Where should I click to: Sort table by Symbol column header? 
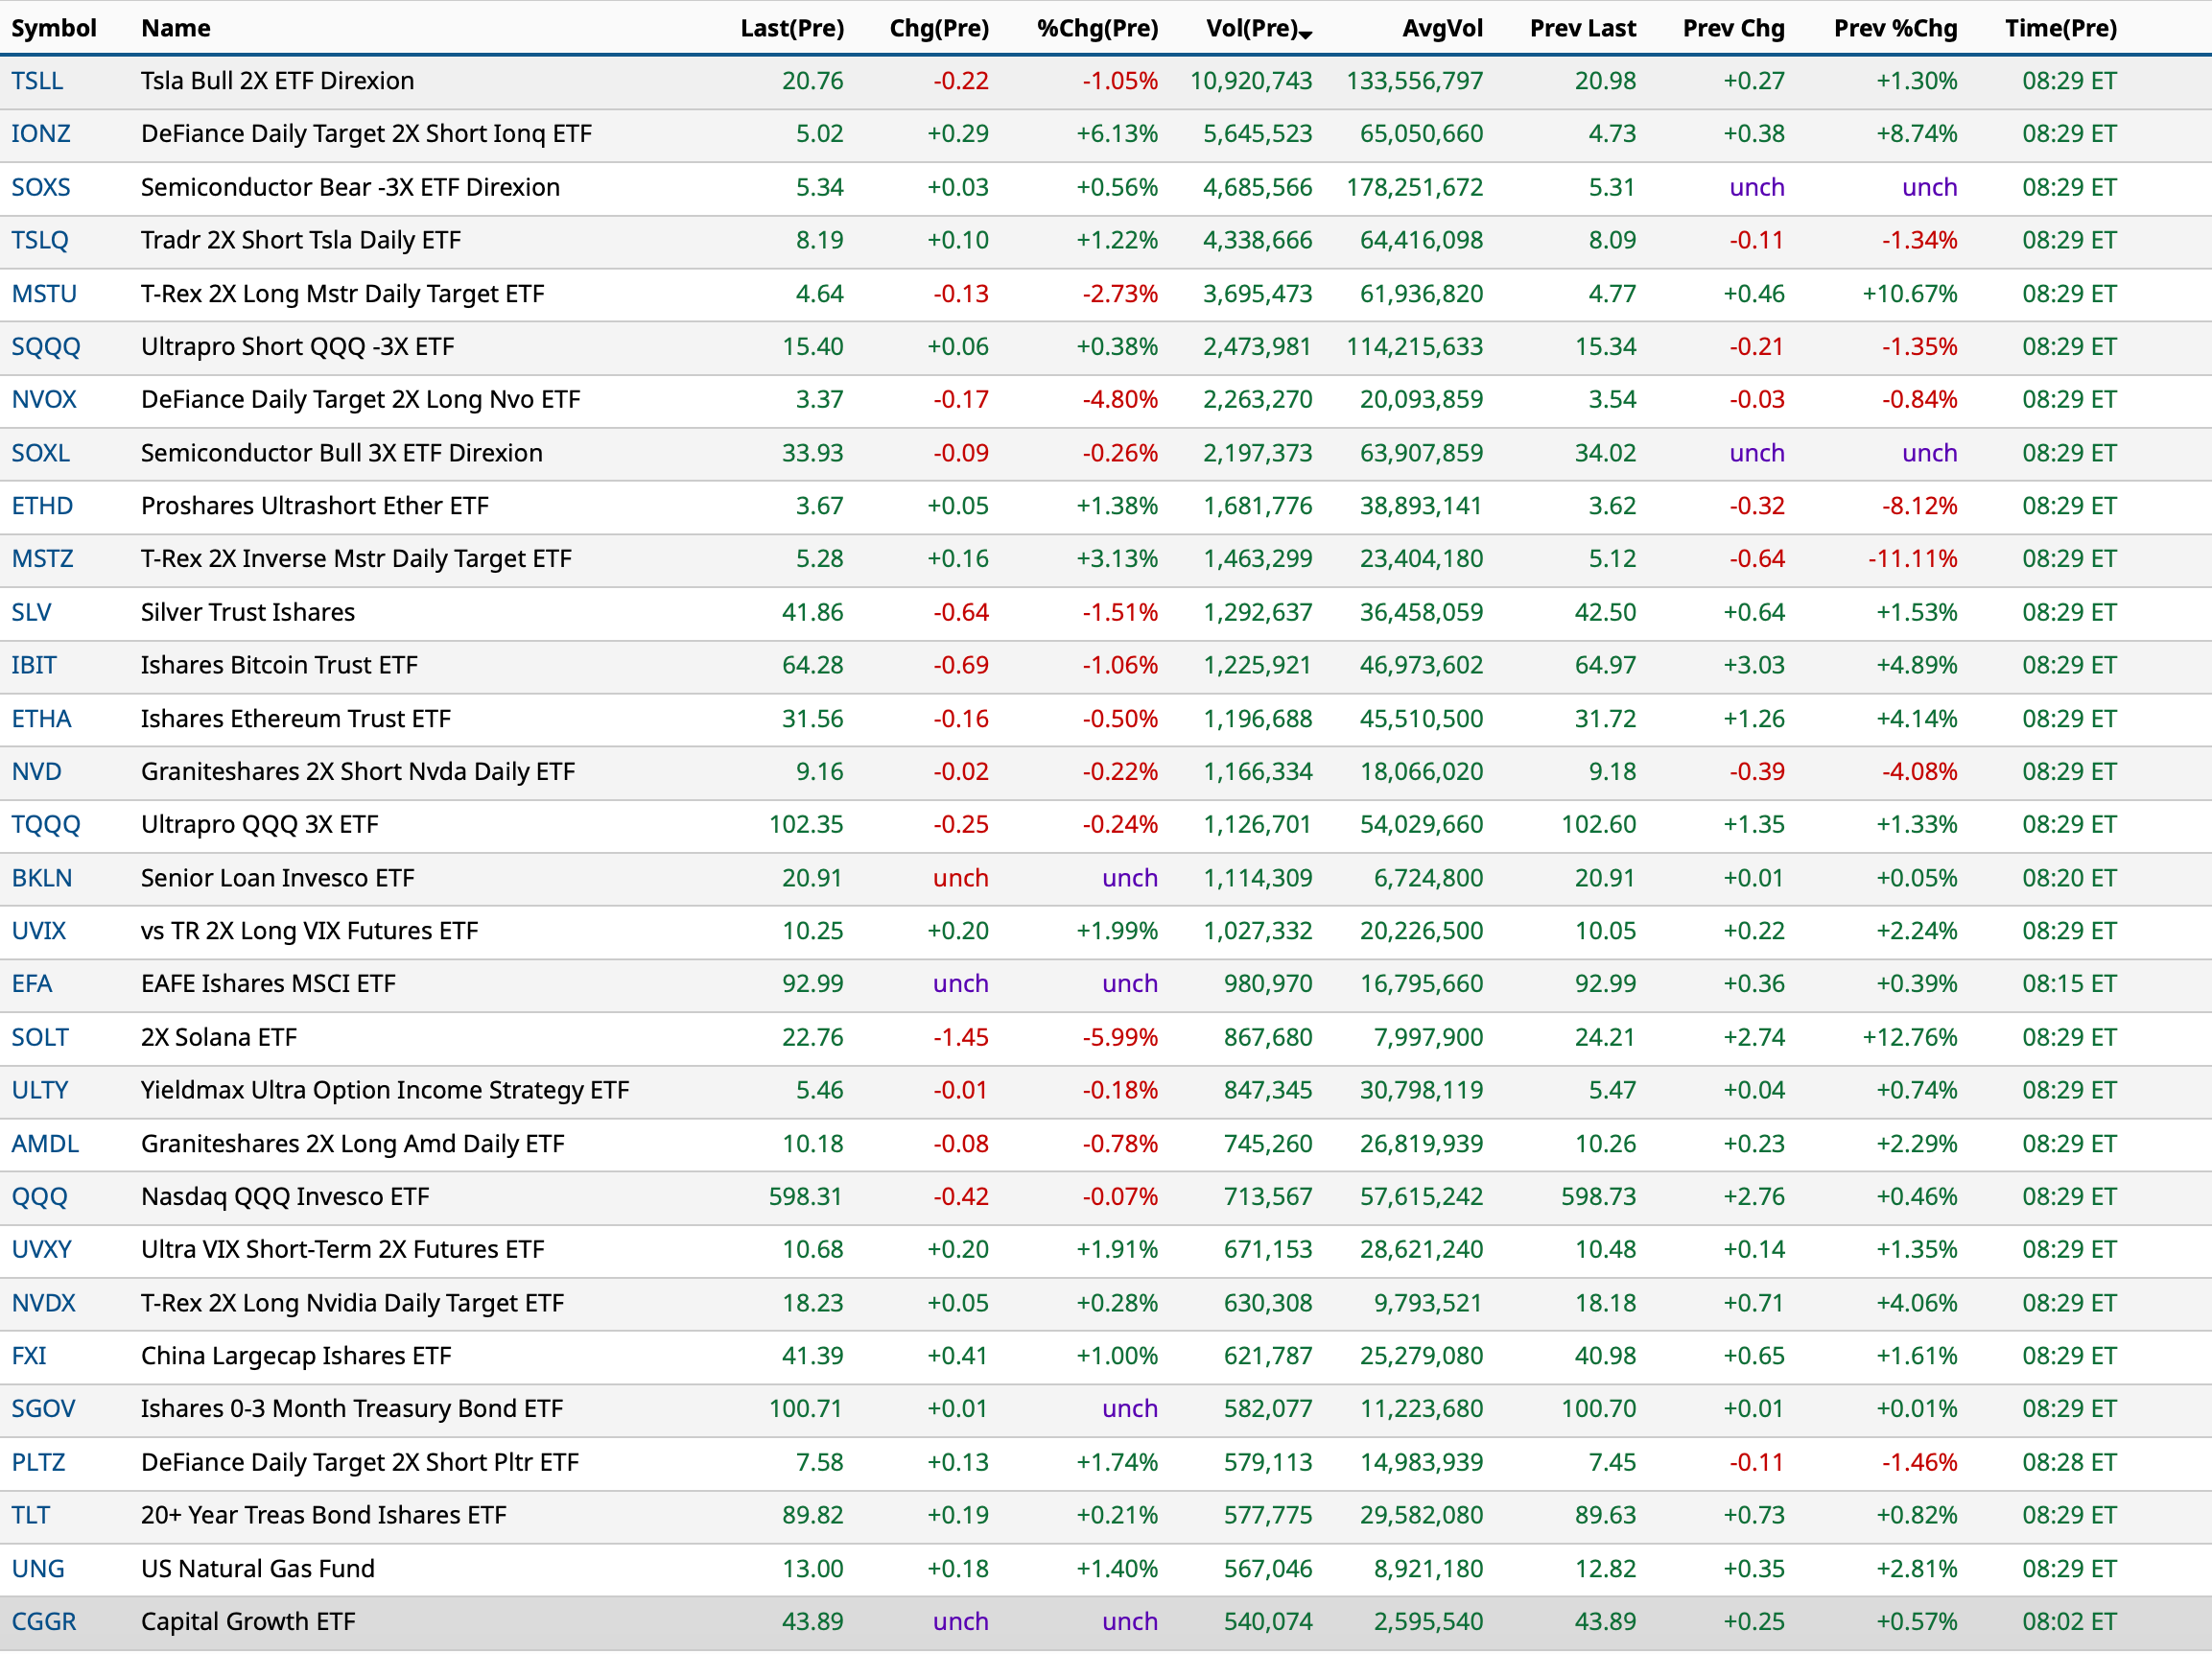[x=54, y=28]
